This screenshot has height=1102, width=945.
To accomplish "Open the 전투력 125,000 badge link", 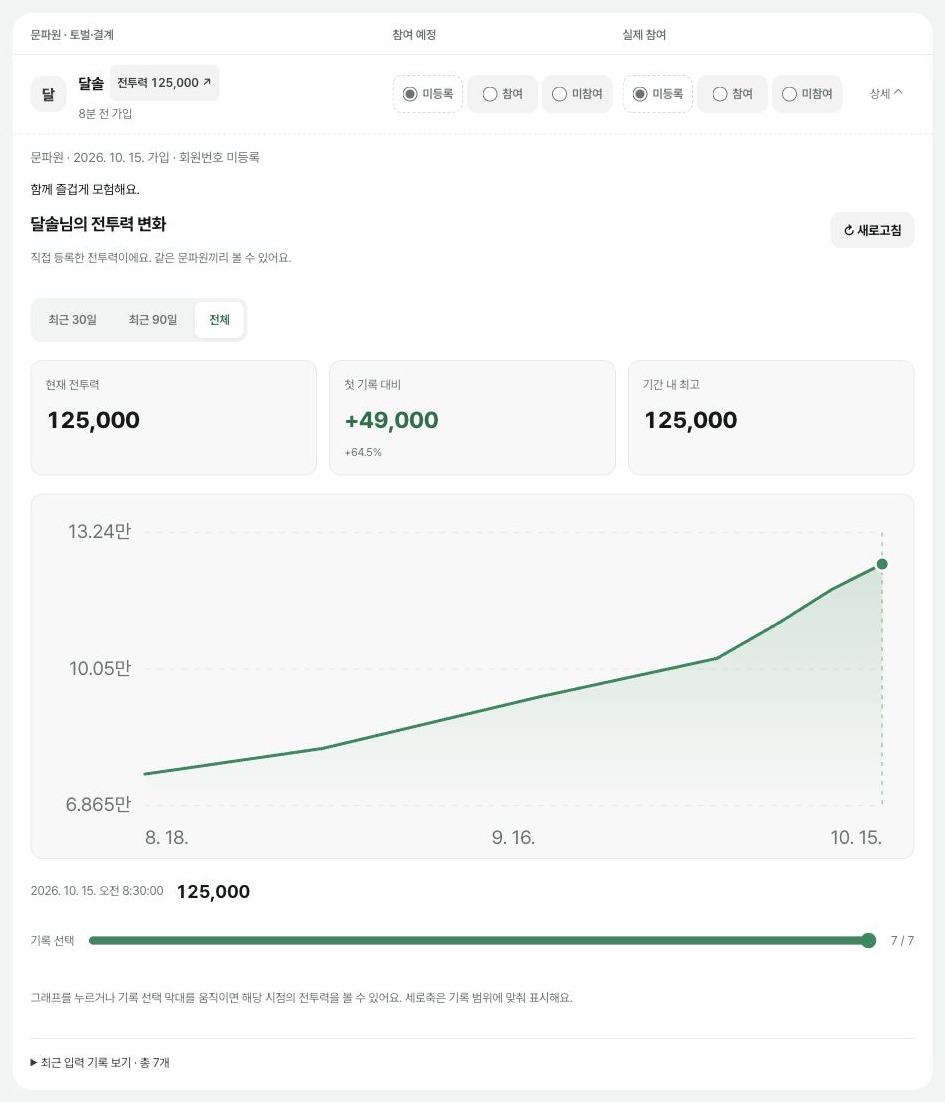I will click(164, 83).
